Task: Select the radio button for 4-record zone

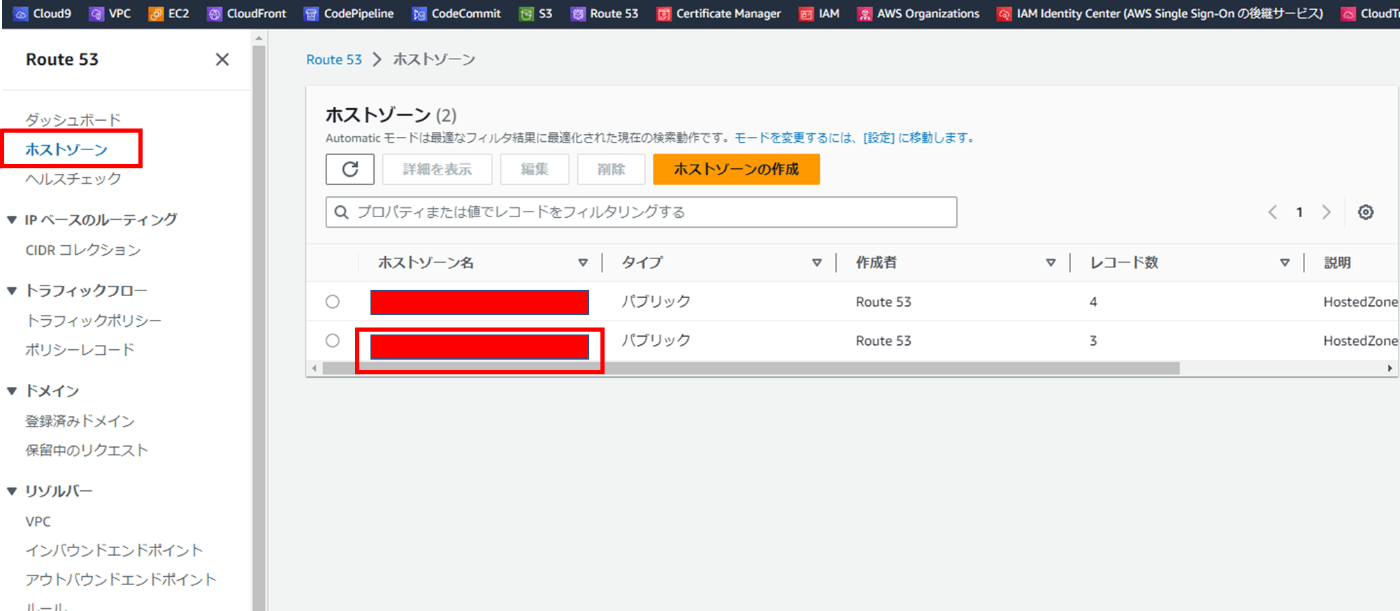Action: (x=333, y=302)
